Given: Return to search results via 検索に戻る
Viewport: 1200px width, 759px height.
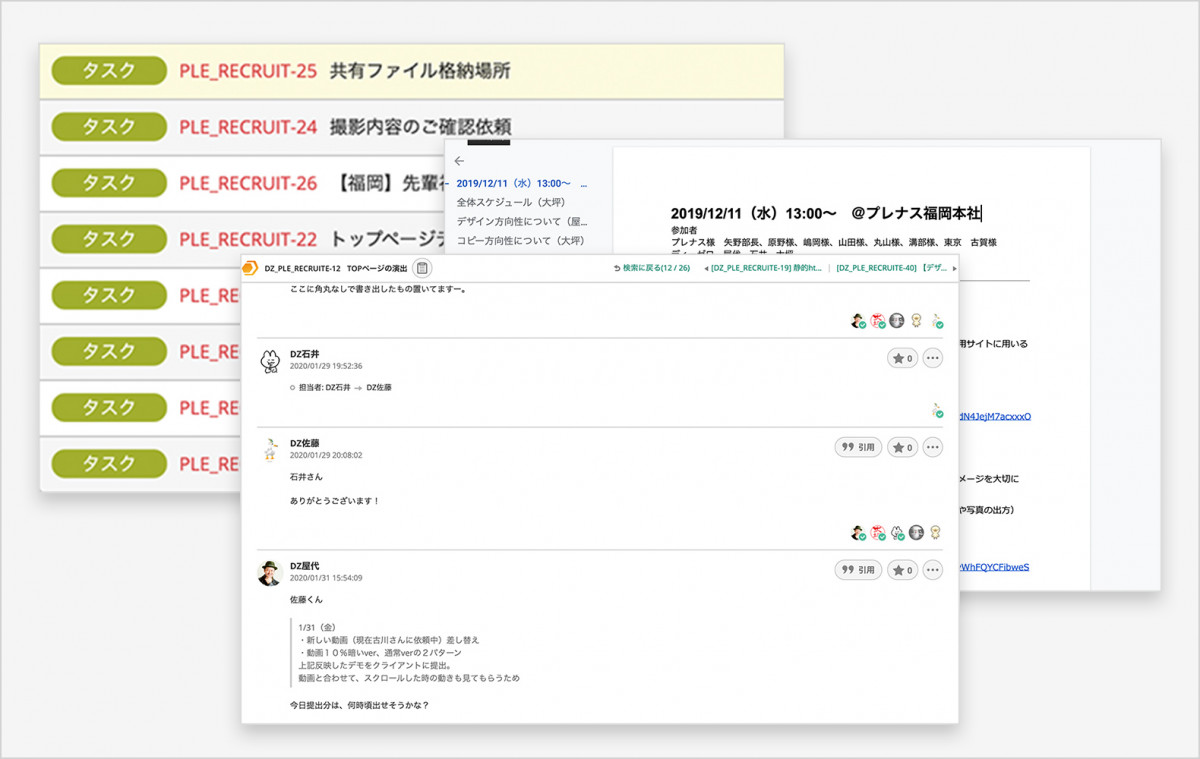Looking at the screenshot, I should (651, 268).
